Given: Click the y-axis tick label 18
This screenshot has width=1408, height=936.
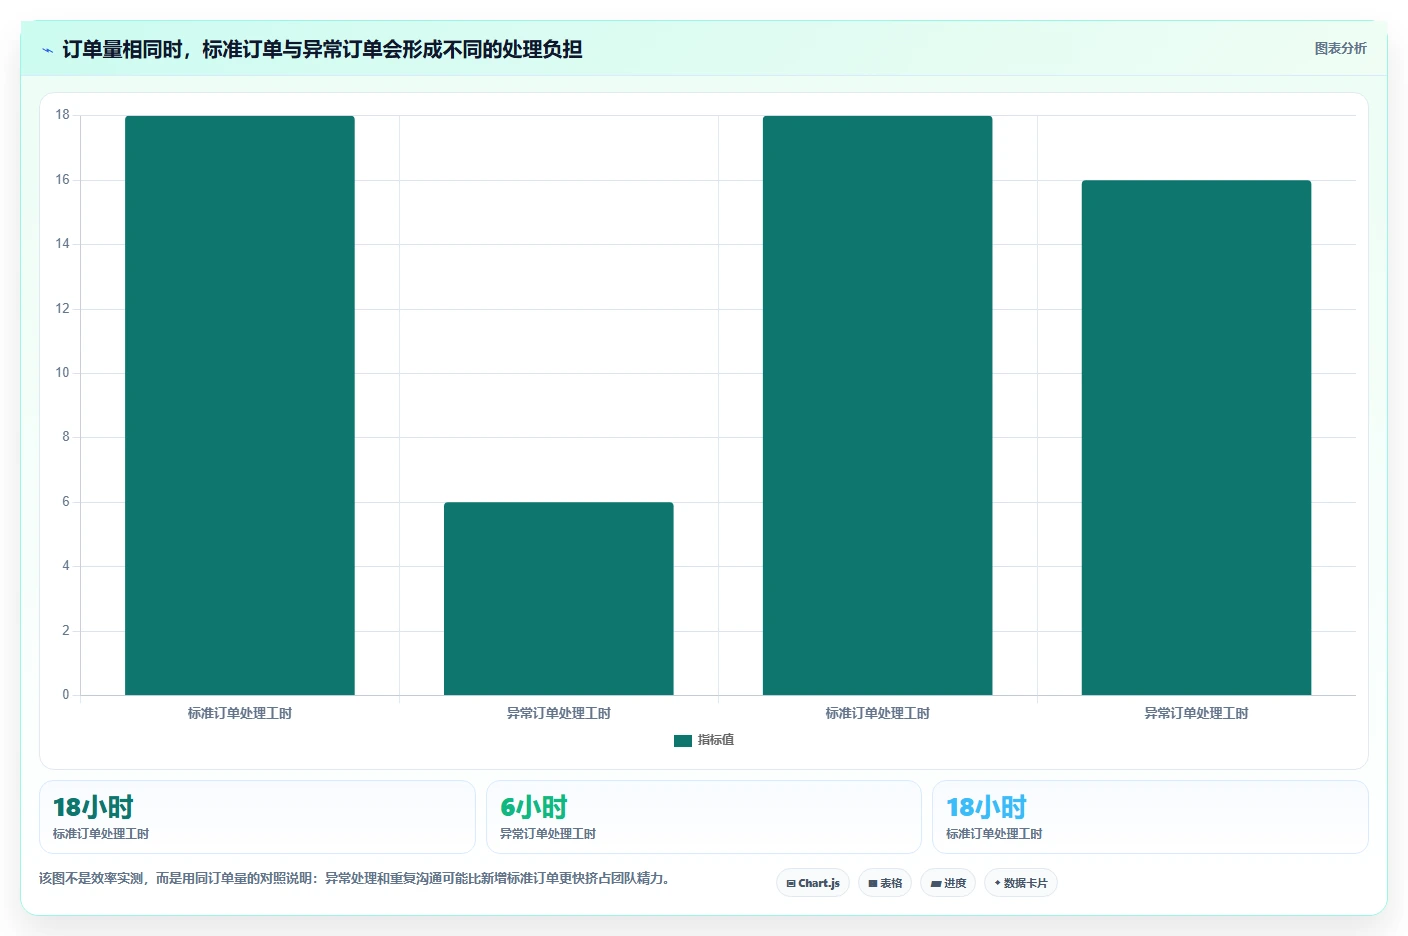Looking at the screenshot, I should (x=63, y=115).
